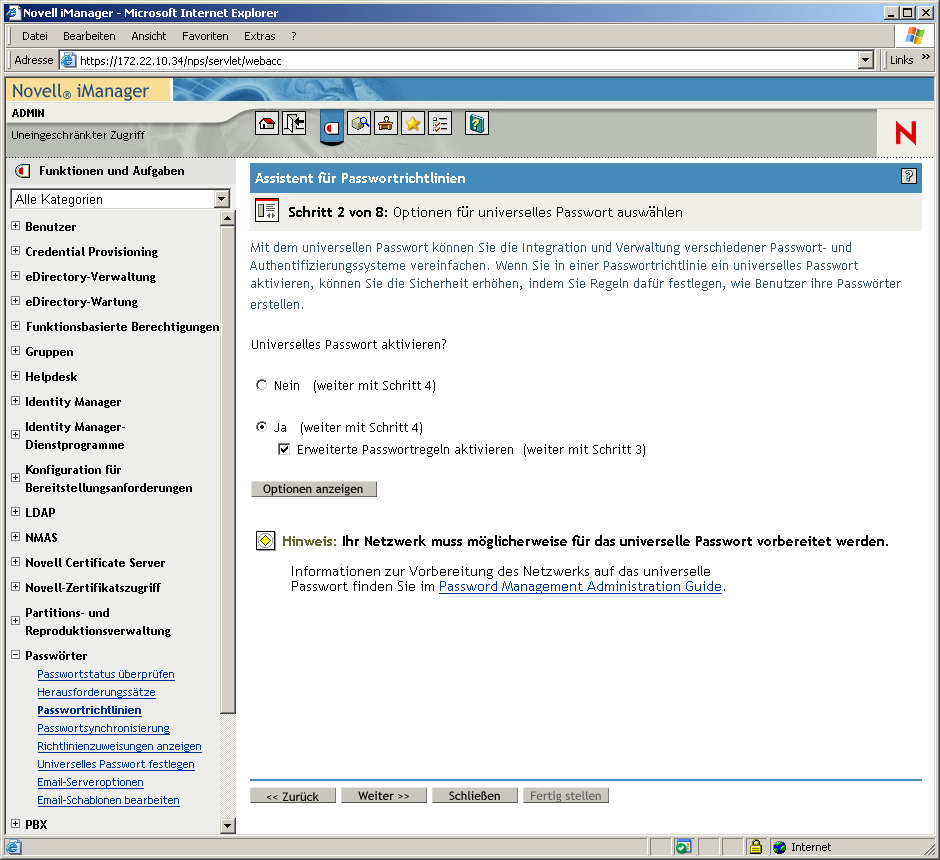Click the Internet Explorer title bar icon
This screenshot has width=940, height=860.
coord(13,12)
